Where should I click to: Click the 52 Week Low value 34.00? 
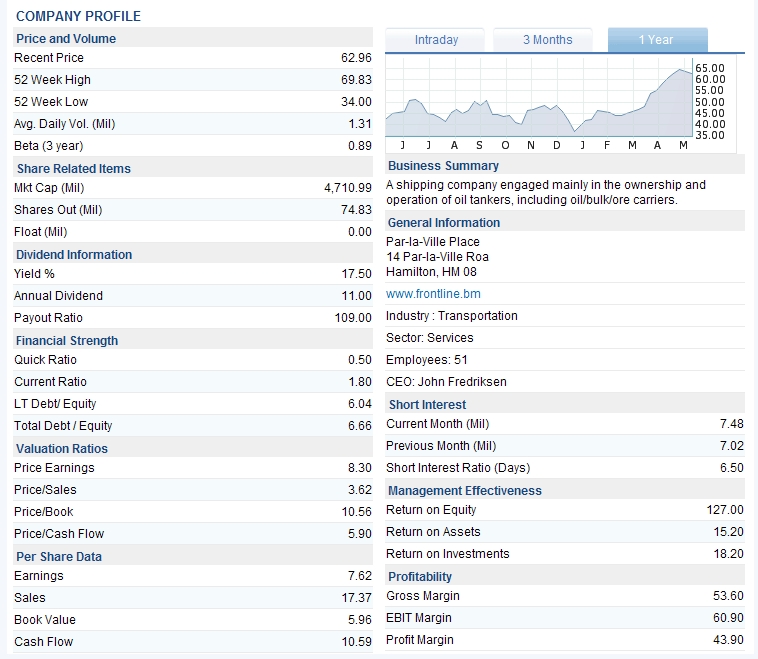[356, 102]
